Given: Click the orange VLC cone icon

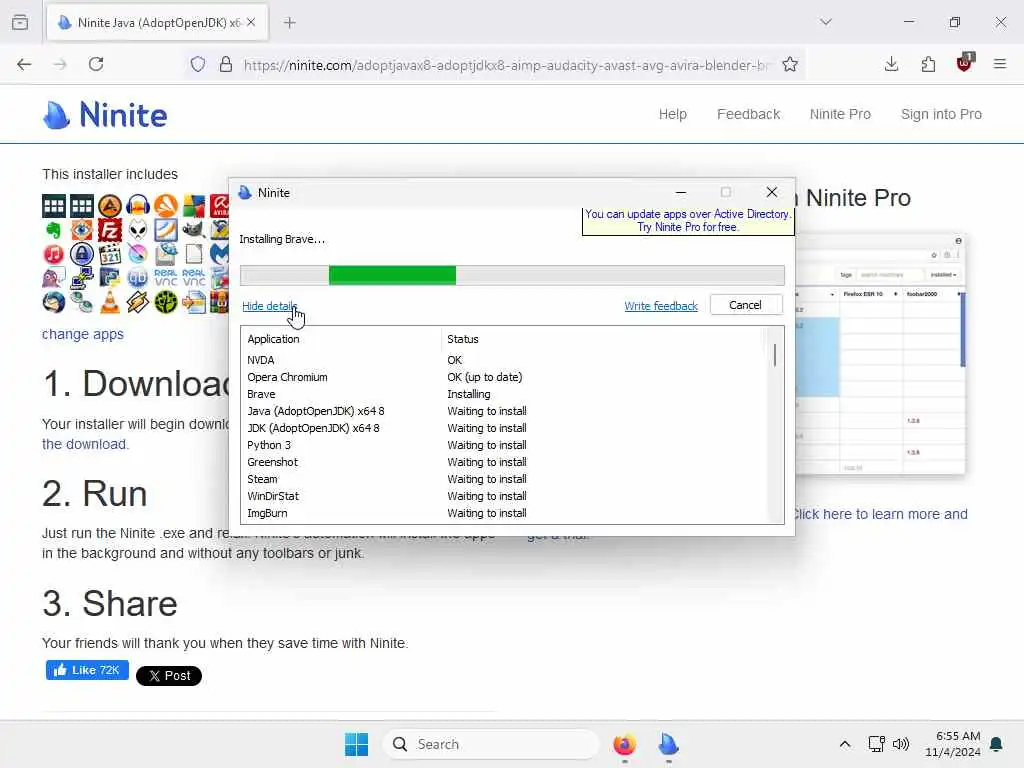Looking at the screenshot, I should coord(110,302).
